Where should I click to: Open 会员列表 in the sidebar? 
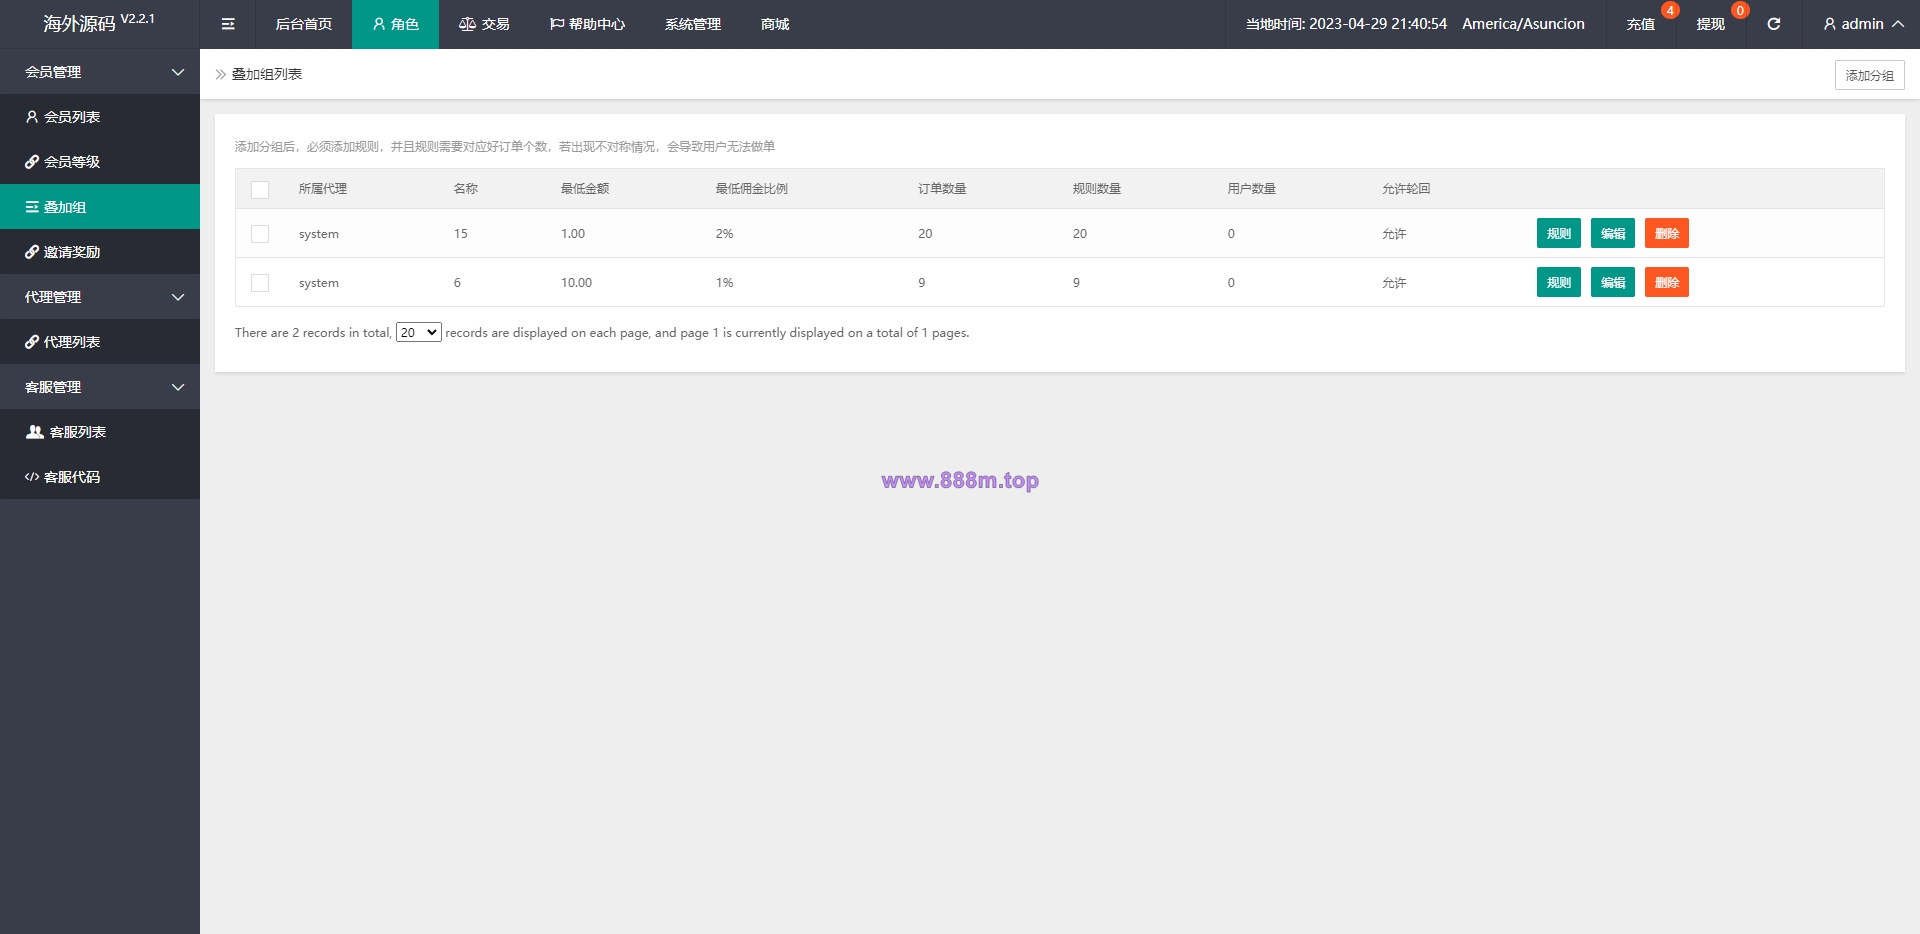100,117
